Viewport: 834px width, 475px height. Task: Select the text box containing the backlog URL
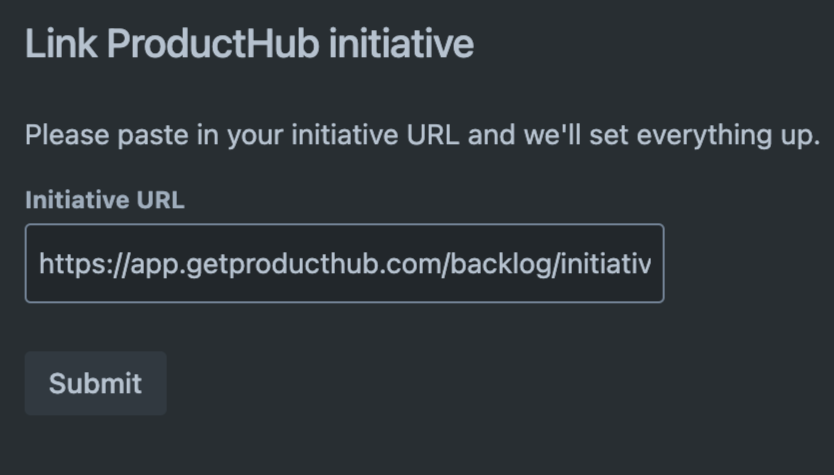click(344, 263)
